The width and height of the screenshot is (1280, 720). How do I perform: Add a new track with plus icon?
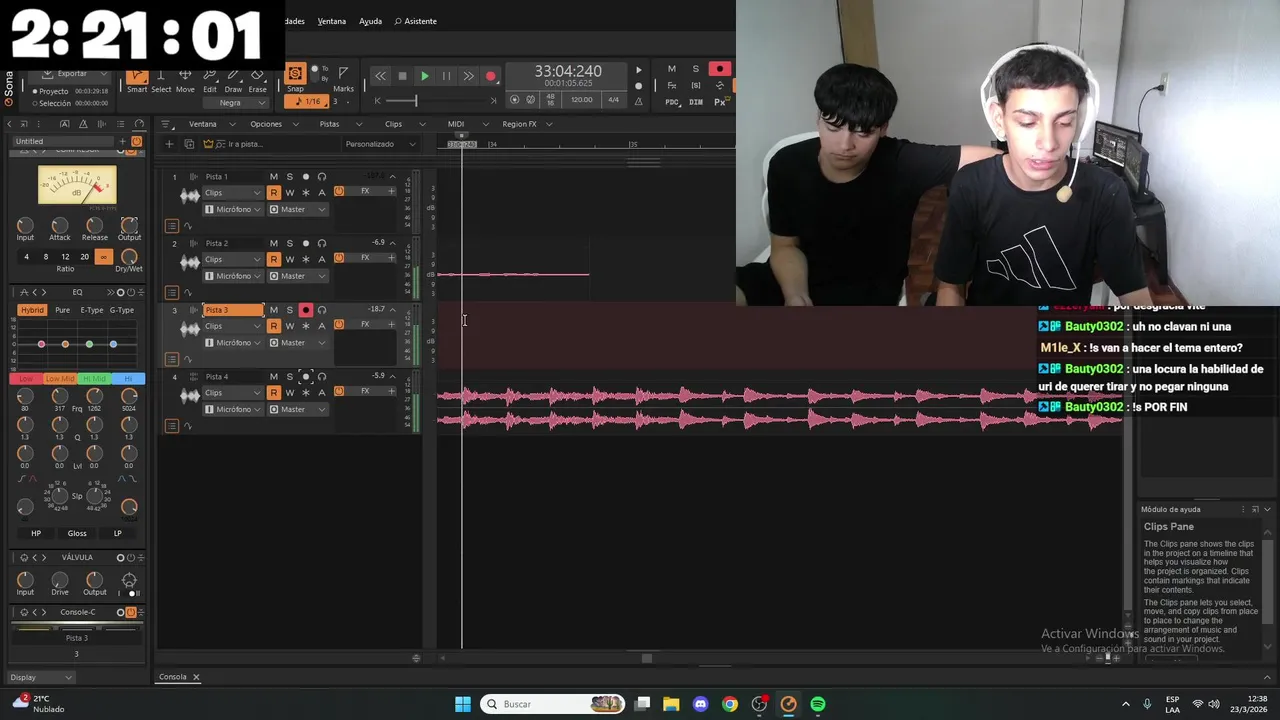point(169,144)
